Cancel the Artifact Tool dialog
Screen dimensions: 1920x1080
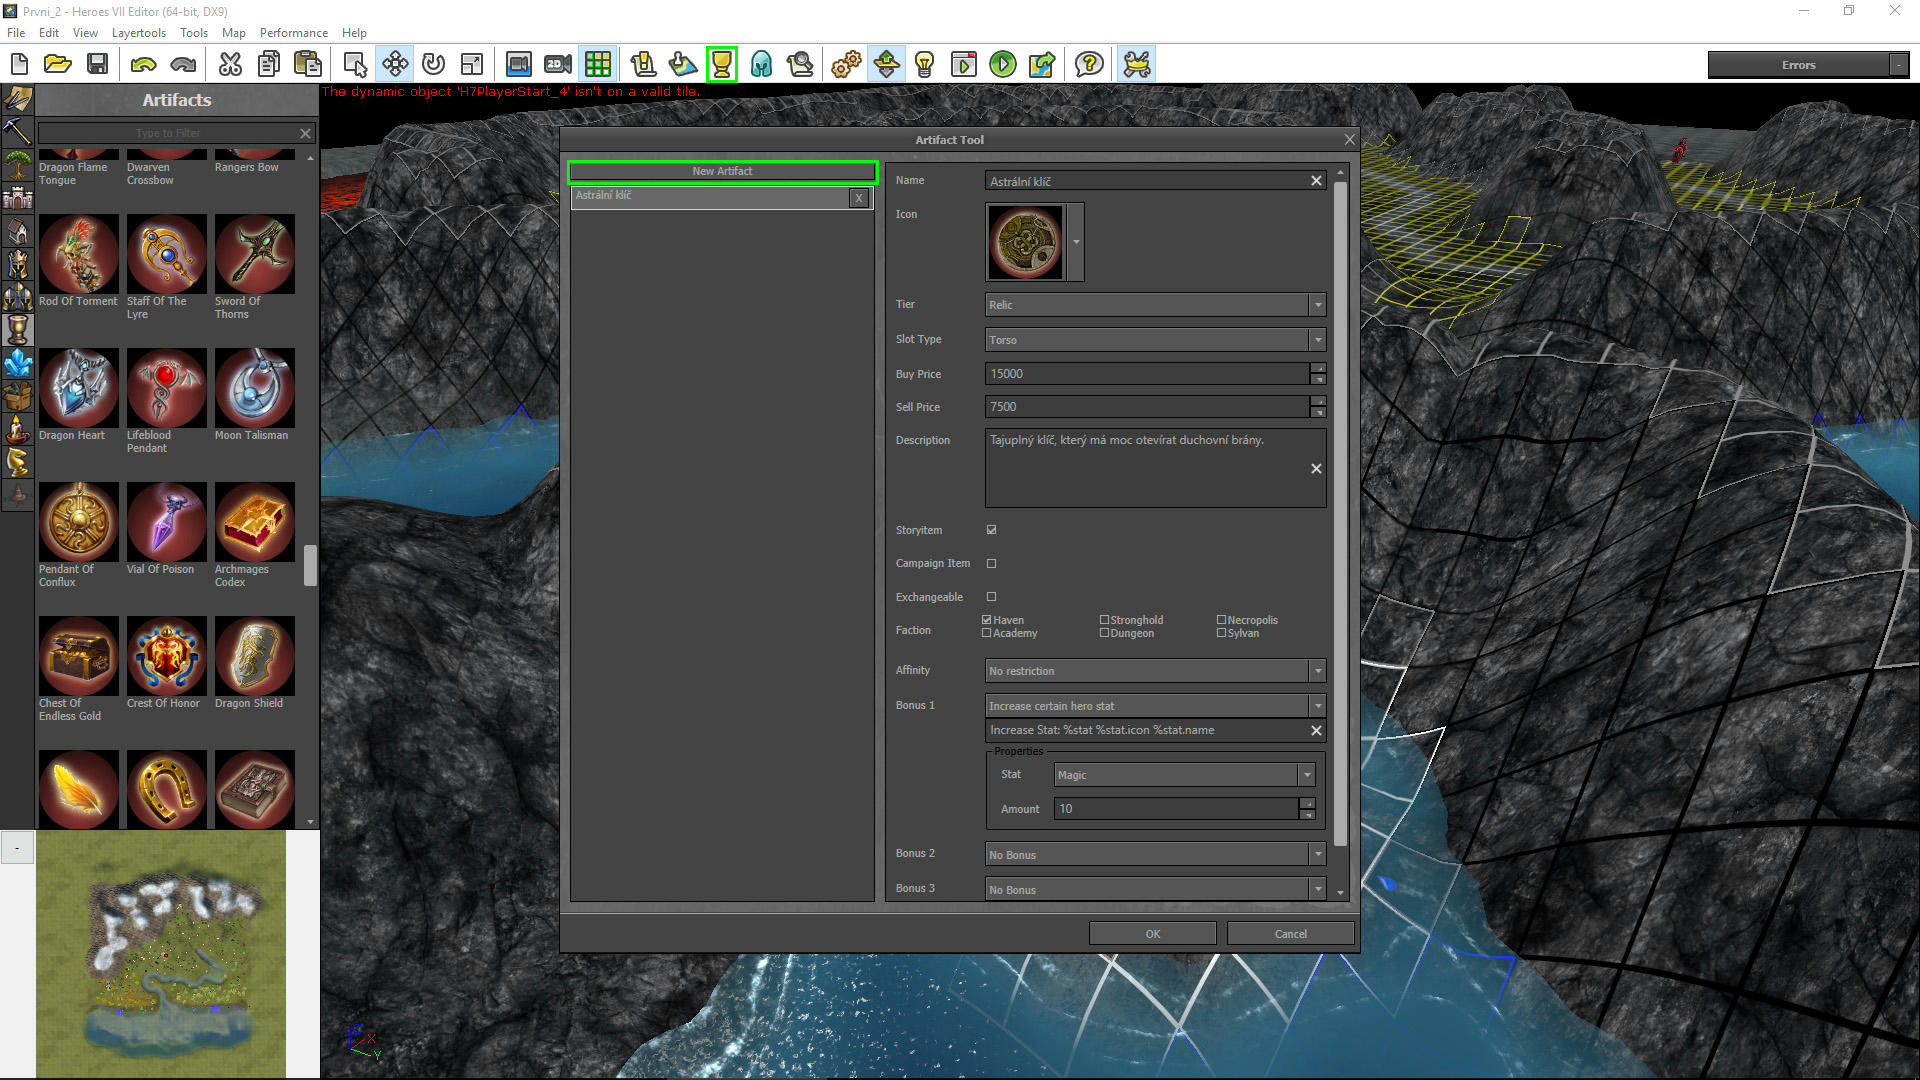[1290, 934]
